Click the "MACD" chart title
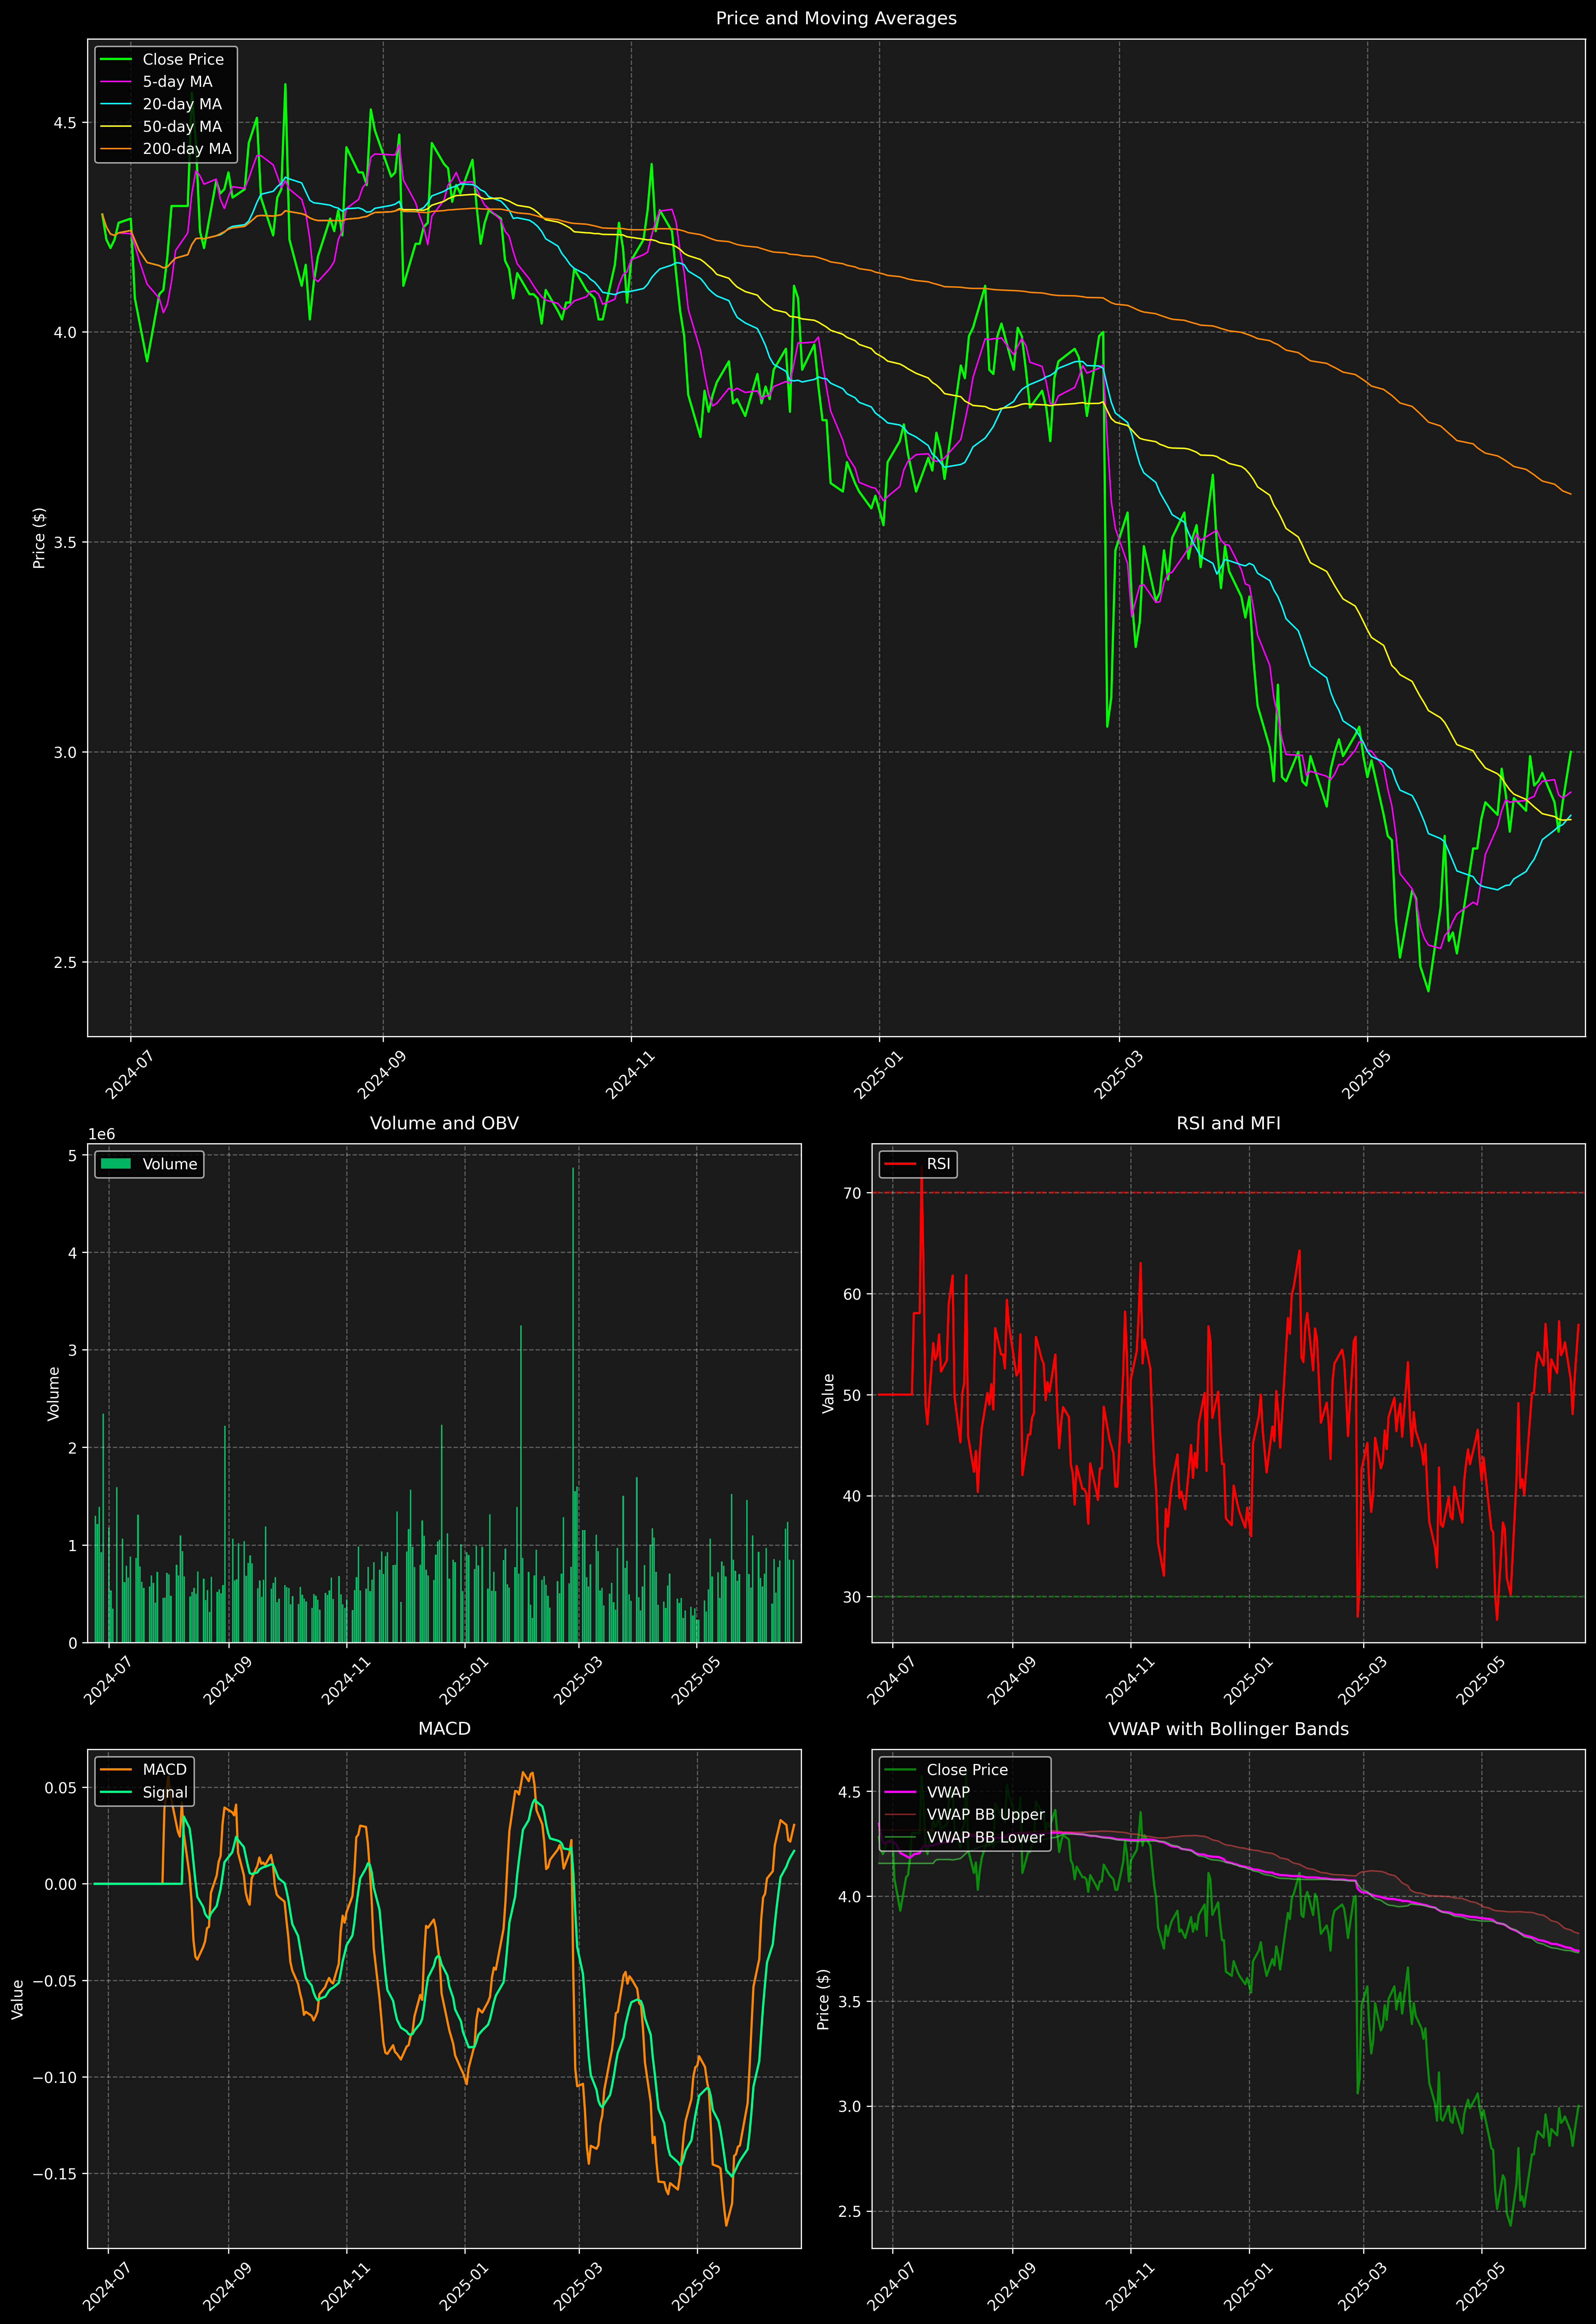This screenshot has width=1596, height=2324. pyautogui.click(x=444, y=1729)
